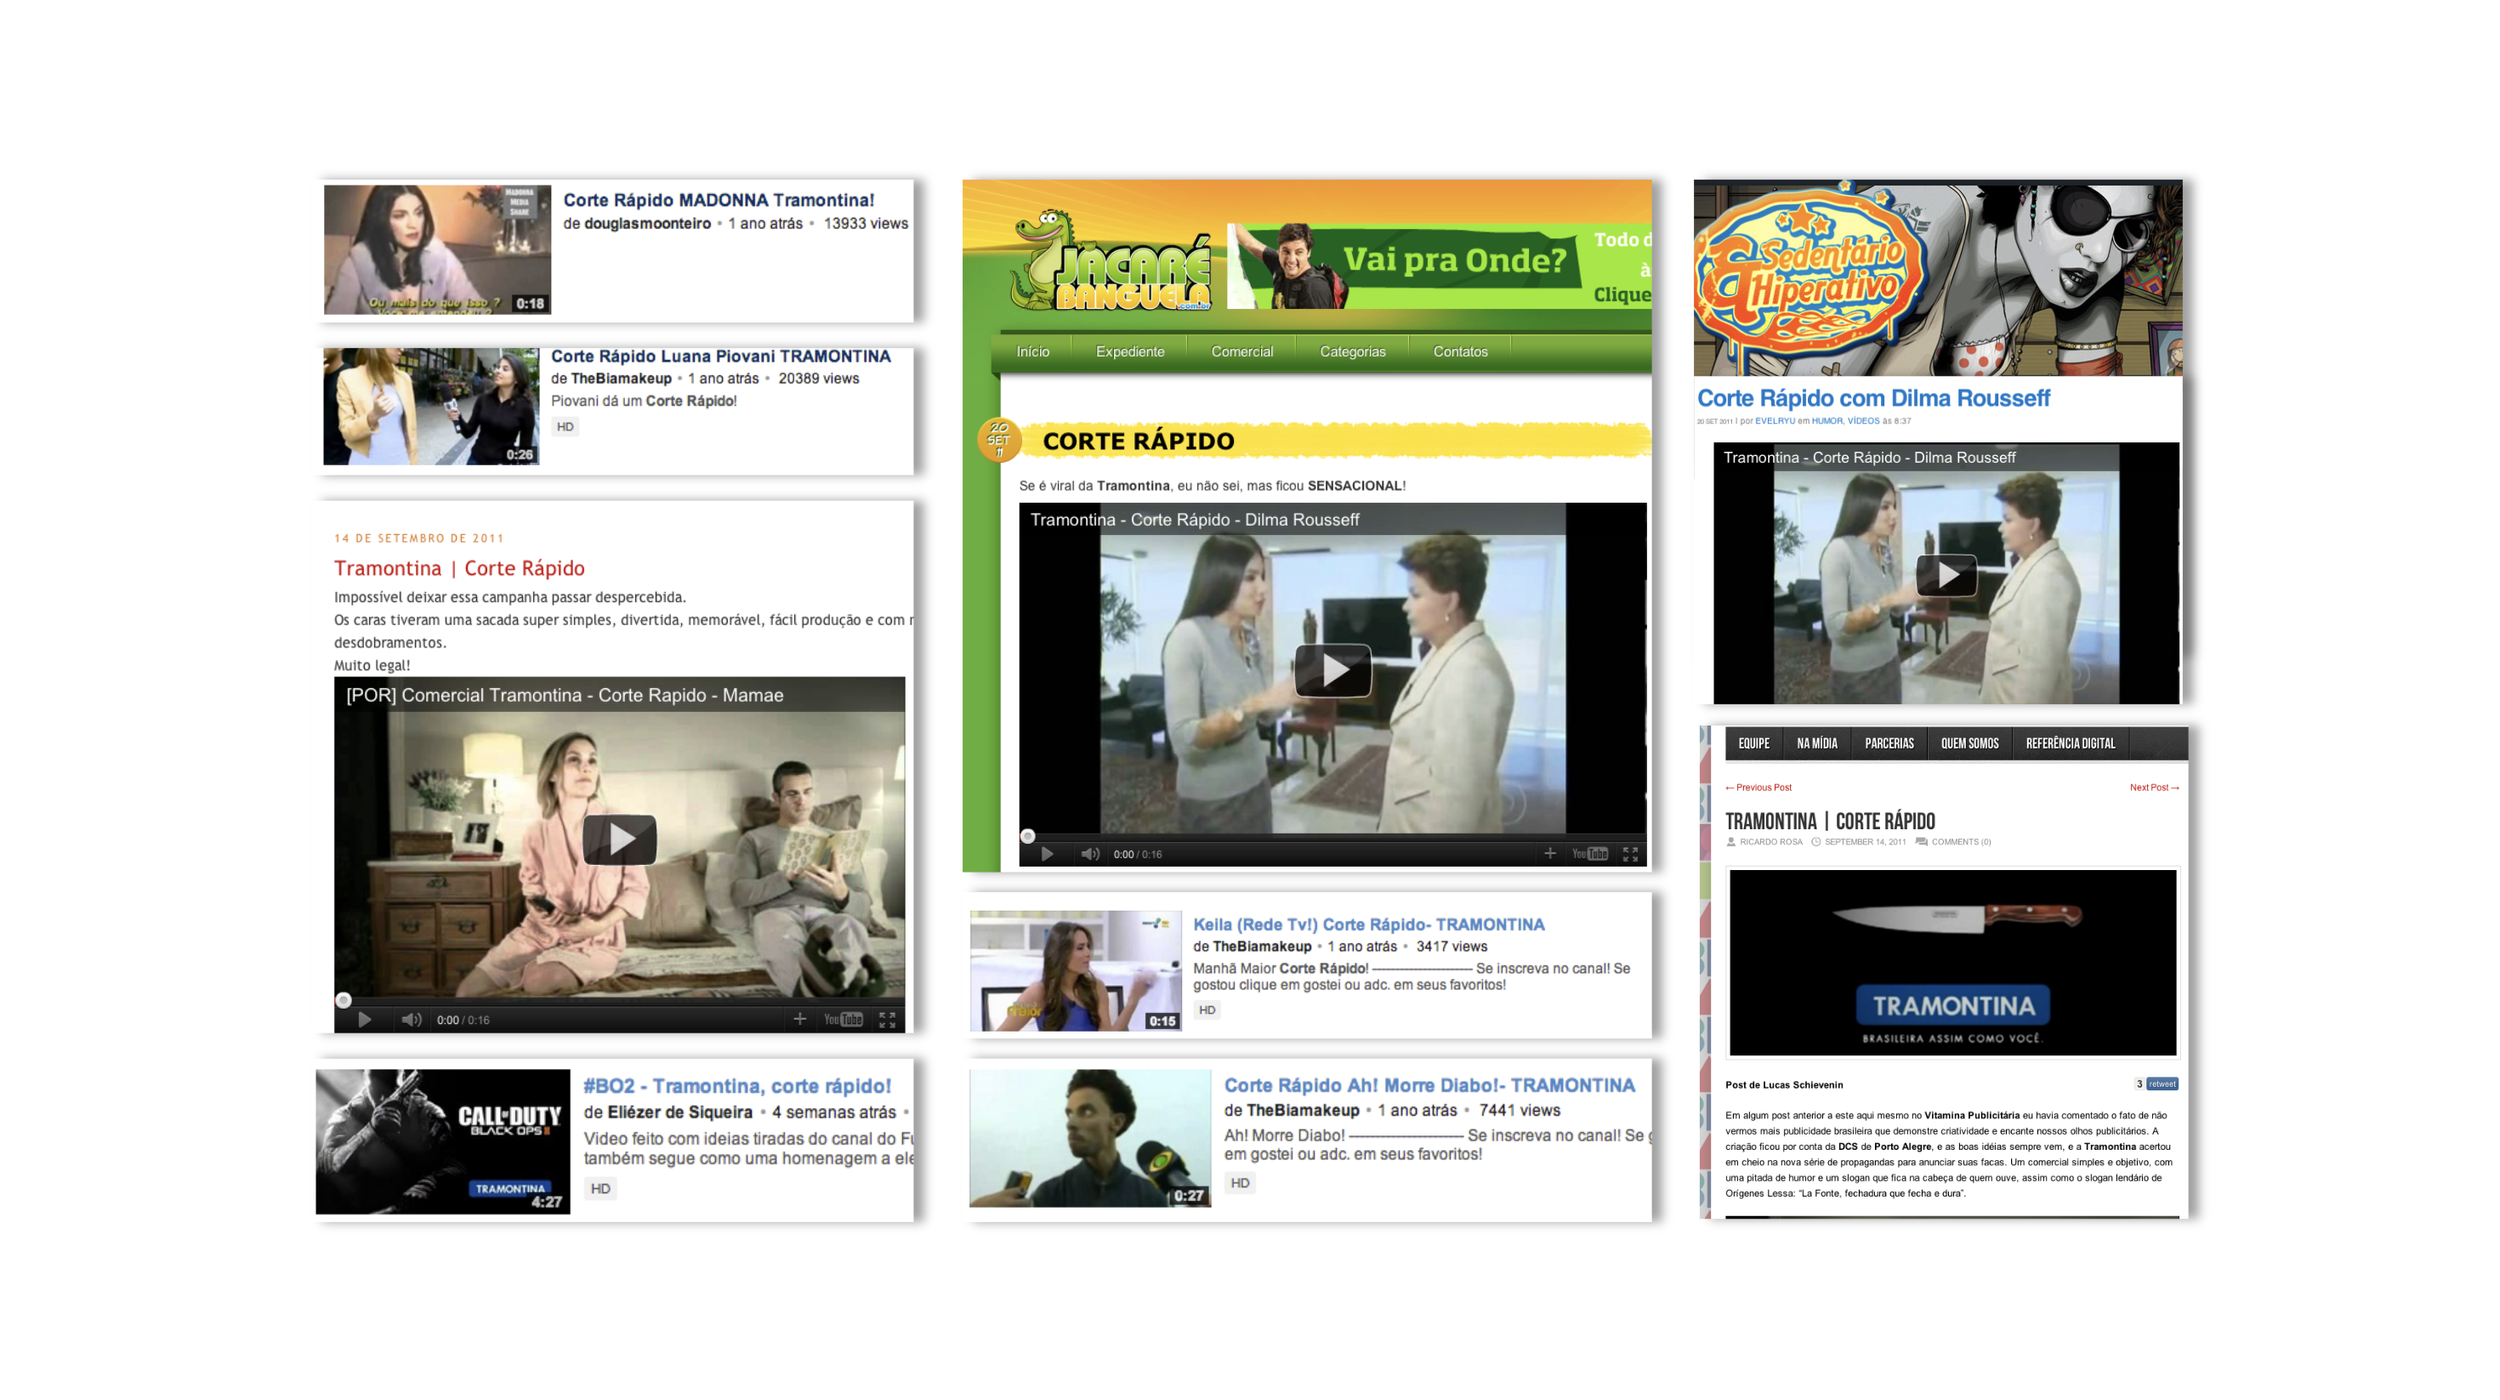Click the plus icon in the Mamae video controls
Viewport: 2500px width, 1400px height.
pyautogui.click(x=799, y=1019)
